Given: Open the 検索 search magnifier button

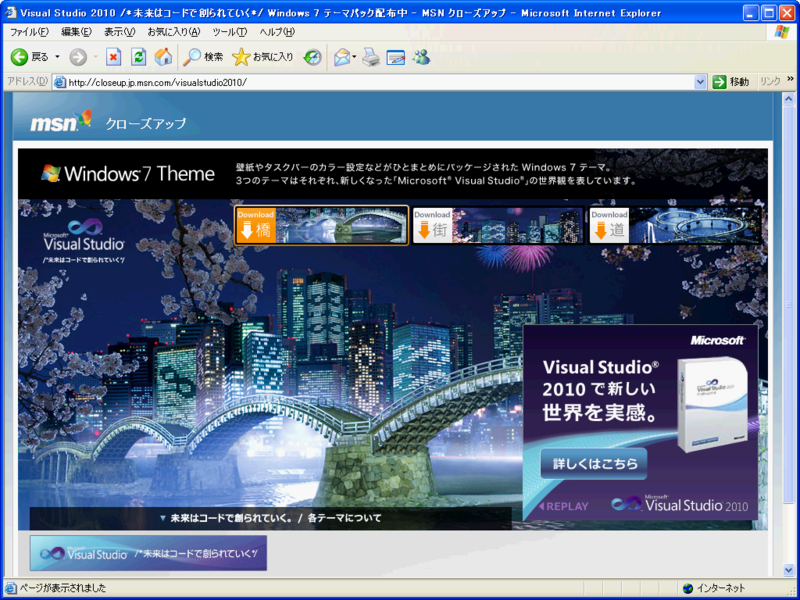Looking at the screenshot, I should [204, 57].
